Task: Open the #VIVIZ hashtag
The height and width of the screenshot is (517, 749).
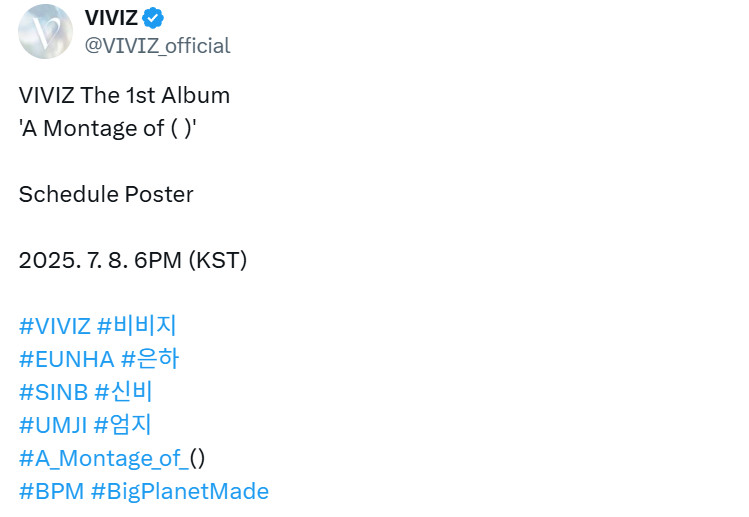Action: point(54,325)
